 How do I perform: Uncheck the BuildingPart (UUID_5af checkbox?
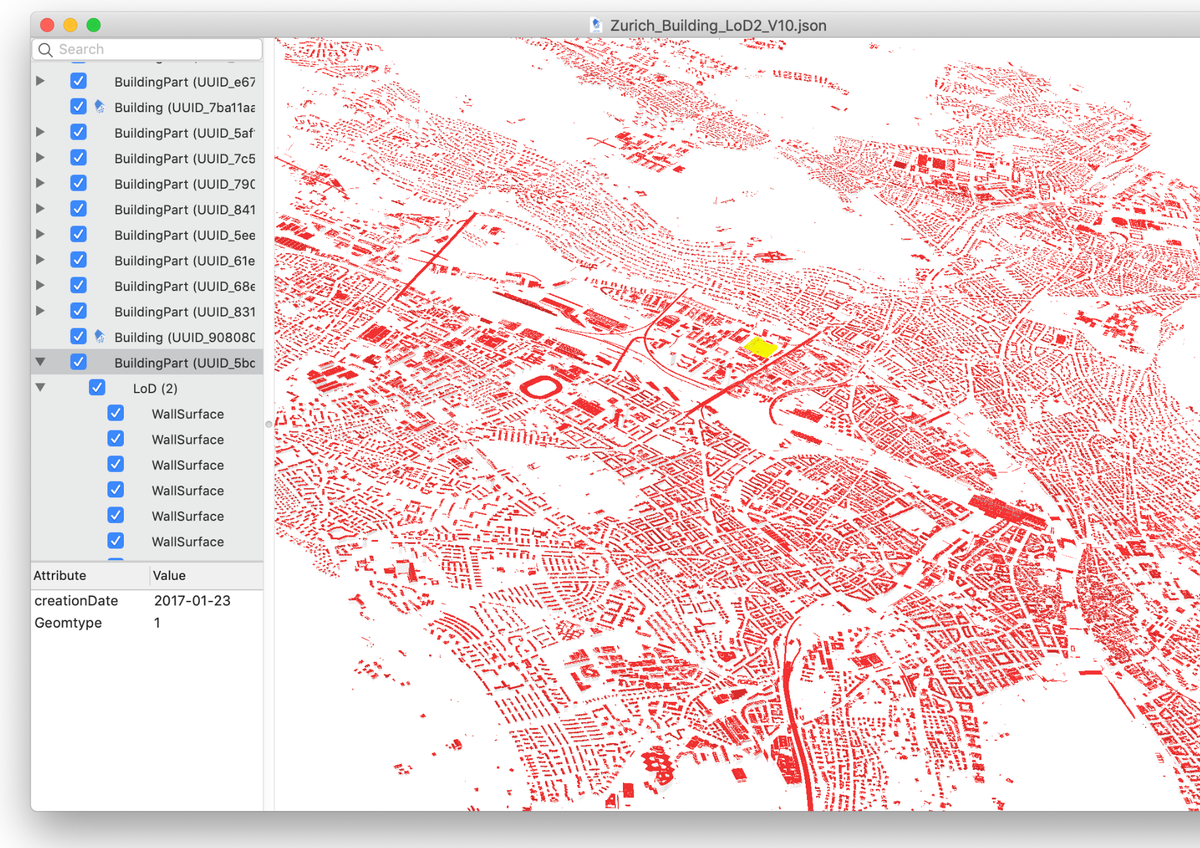click(x=78, y=132)
